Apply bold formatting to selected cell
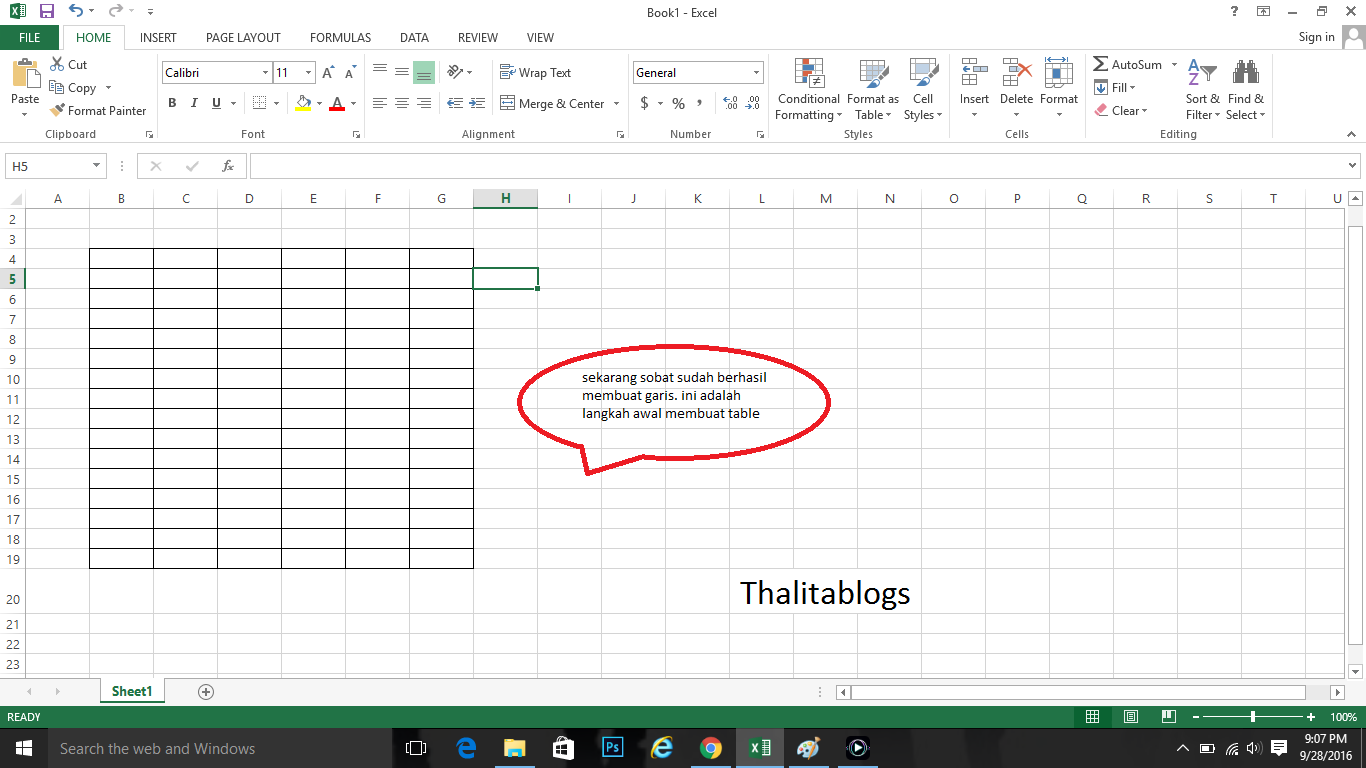The image size is (1366, 768). tap(171, 103)
